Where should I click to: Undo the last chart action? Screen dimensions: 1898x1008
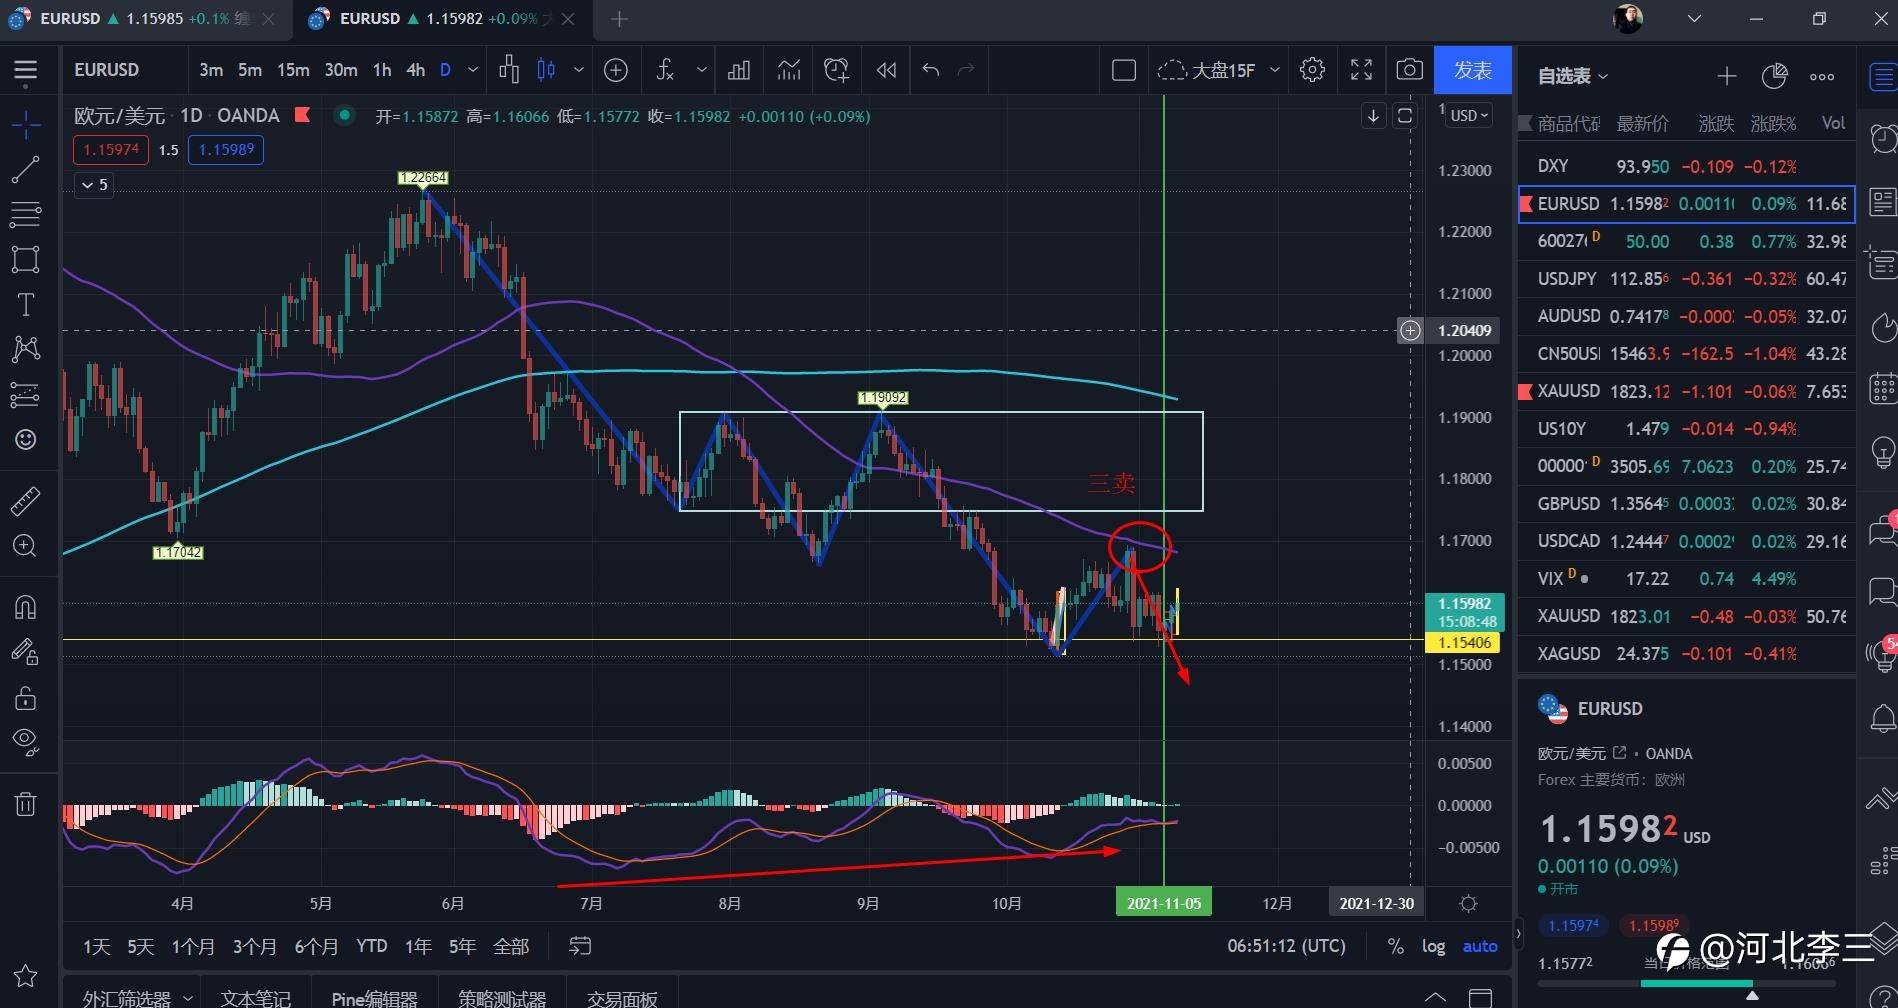[x=931, y=70]
